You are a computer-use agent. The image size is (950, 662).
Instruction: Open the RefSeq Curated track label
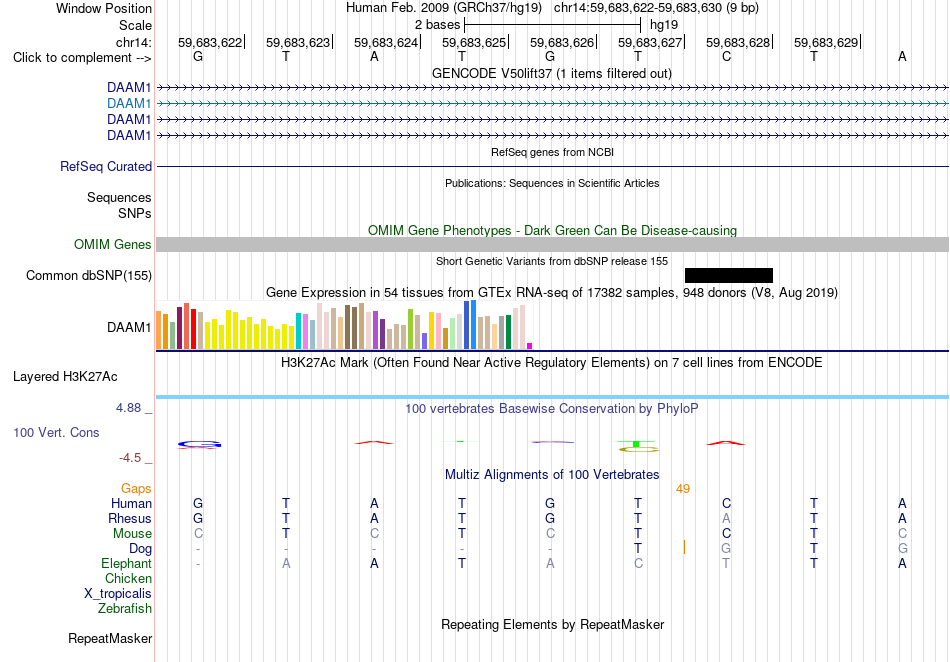[x=106, y=166]
